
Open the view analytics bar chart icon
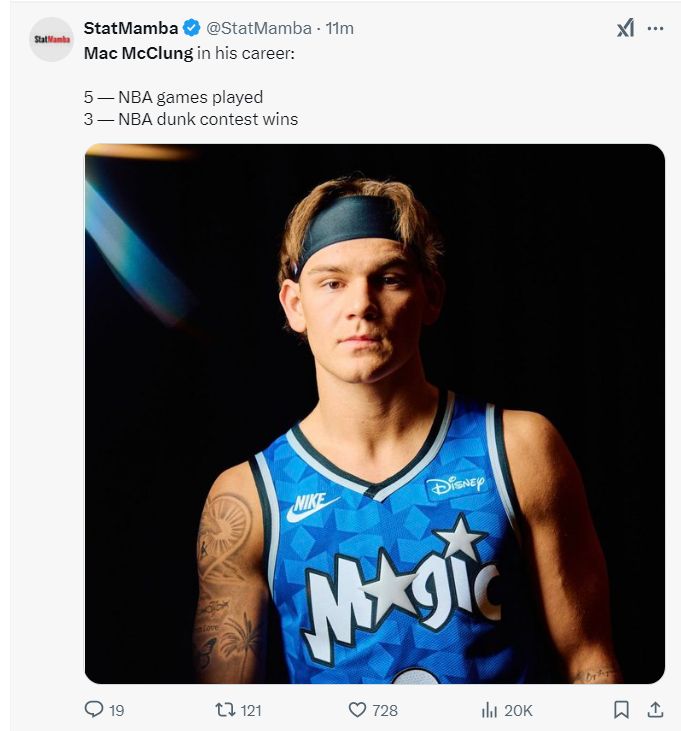pos(490,709)
